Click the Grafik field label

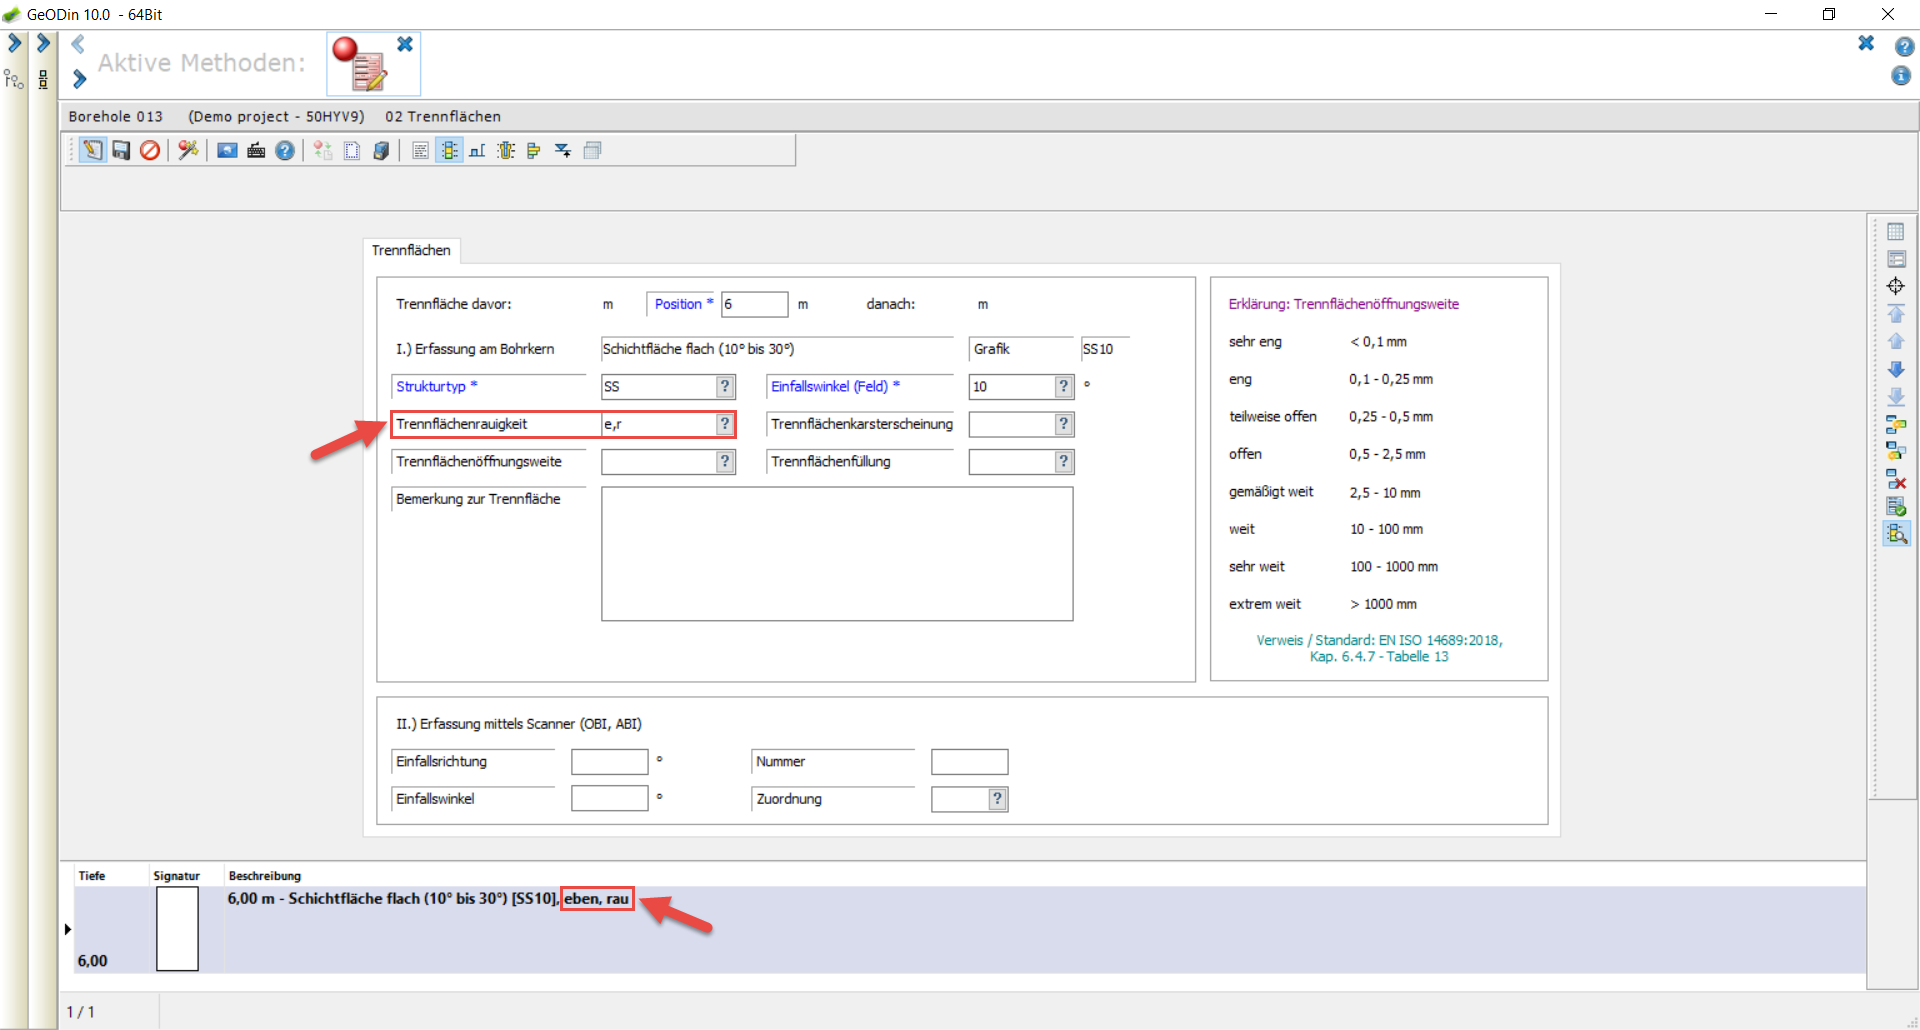[991, 349]
